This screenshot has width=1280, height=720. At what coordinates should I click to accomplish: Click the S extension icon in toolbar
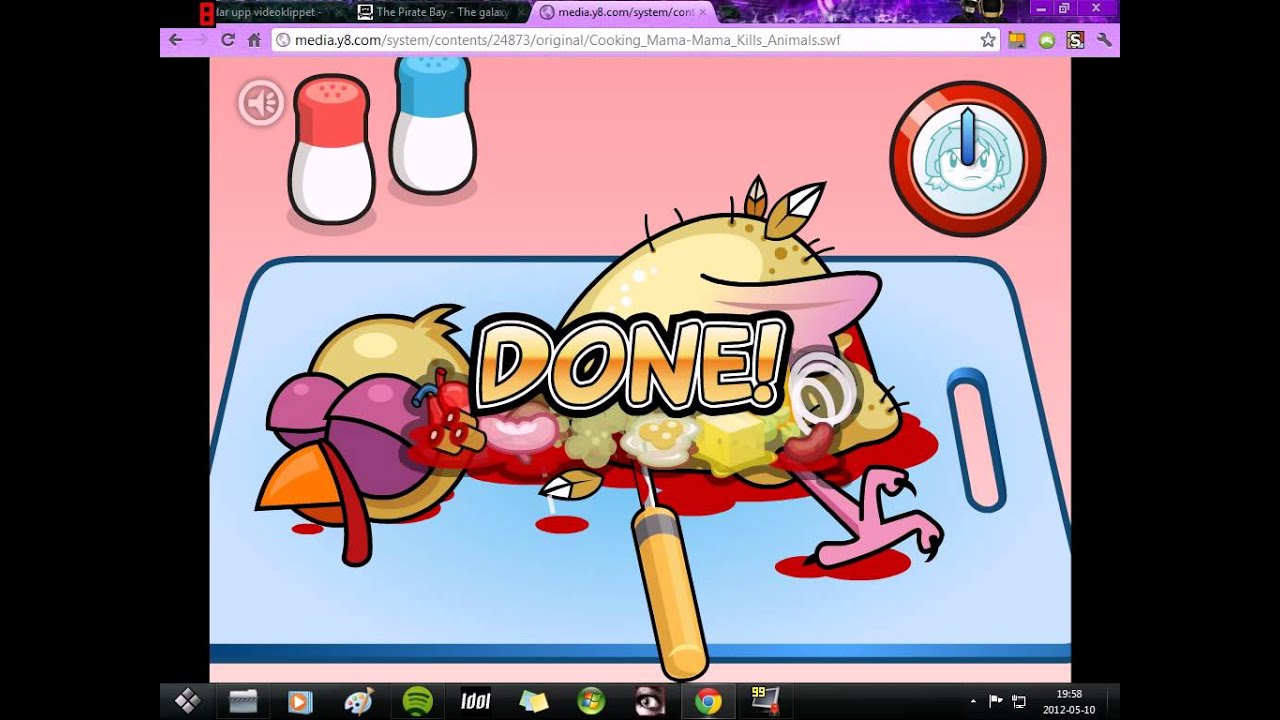1075,40
